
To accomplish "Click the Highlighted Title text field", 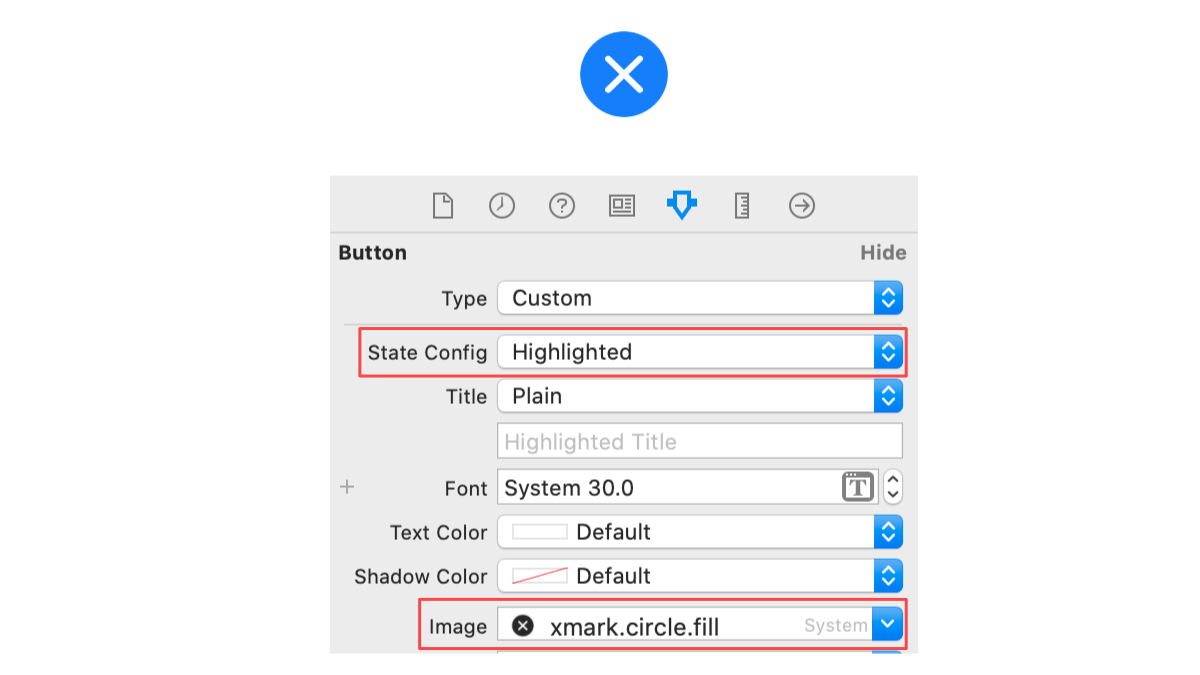I will click(699, 442).
